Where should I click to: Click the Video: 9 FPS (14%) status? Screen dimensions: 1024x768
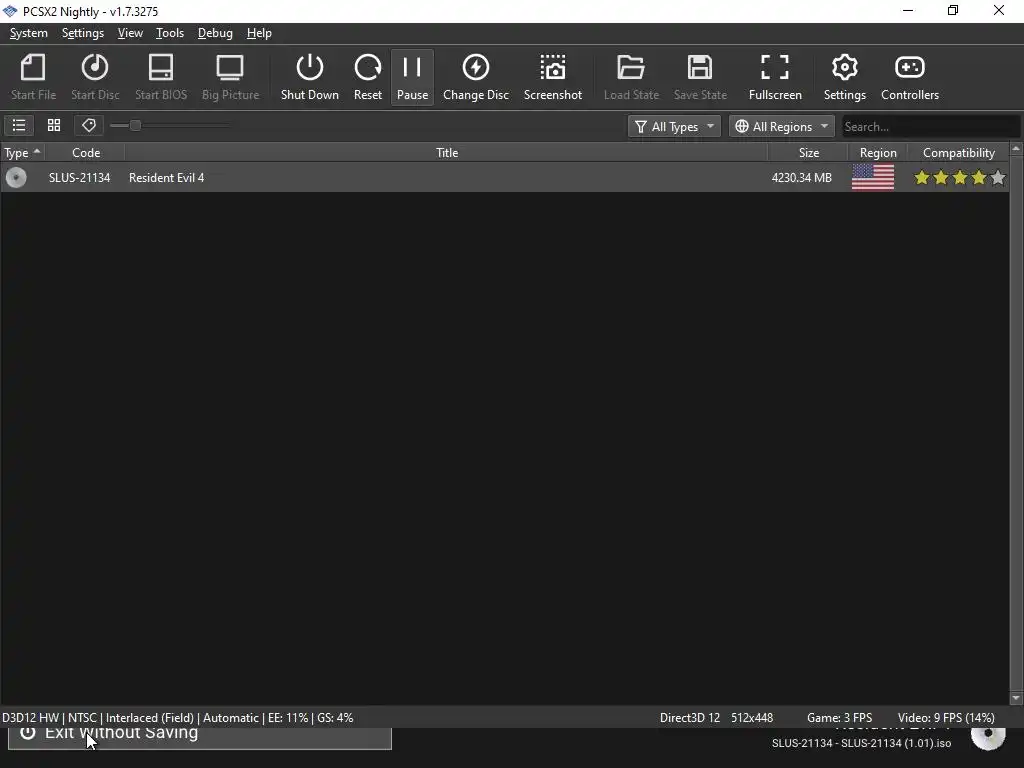[x=946, y=718]
